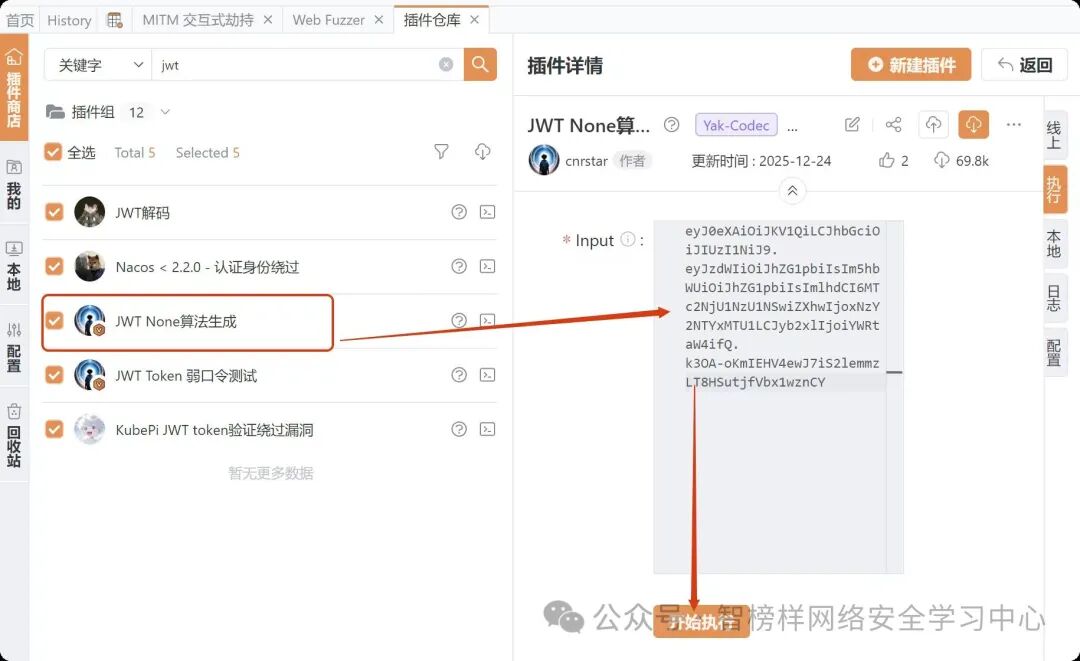Click help icon beside plugin title
Viewport: 1080px width, 661px height.
[672, 125]
